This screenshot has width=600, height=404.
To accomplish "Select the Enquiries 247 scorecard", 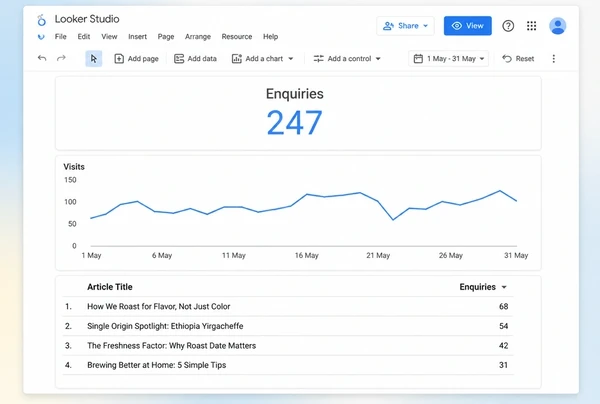I will click(x=298, y=113).
